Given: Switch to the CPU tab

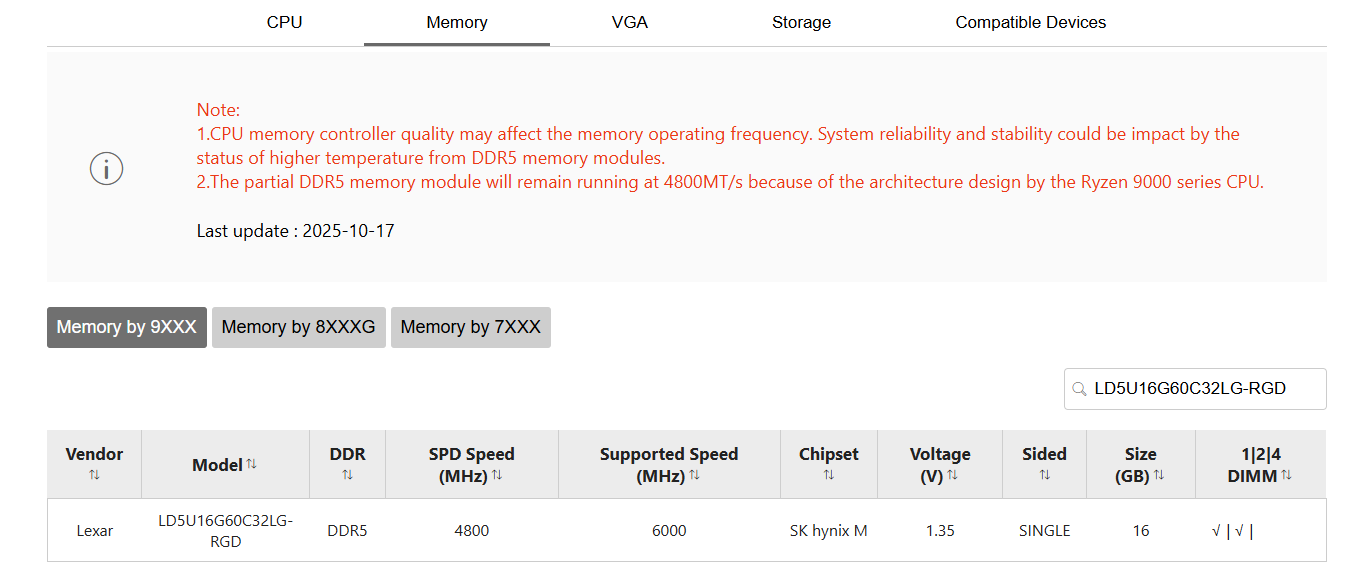Looking at the screenshot, I should (x=284, y=22).
